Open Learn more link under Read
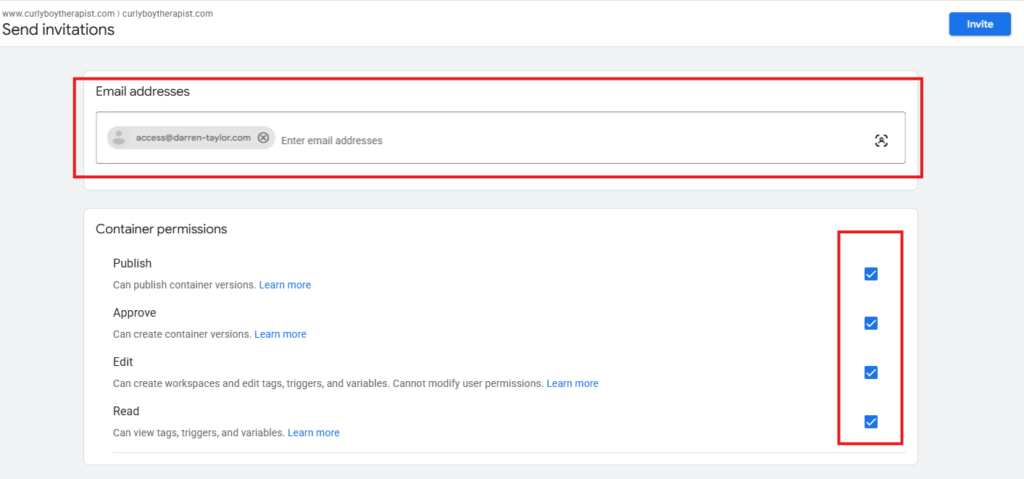The width and height of the screenshot is (1024, 479). coord(313,433)
